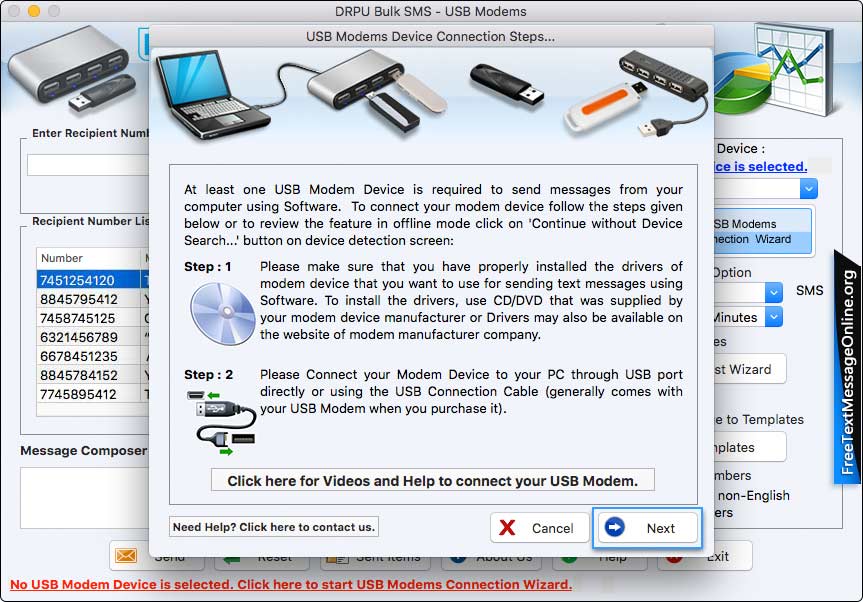Open Videos and Help to connect USB Modem
Screen dimensions: 863x602
pos(433,480)
